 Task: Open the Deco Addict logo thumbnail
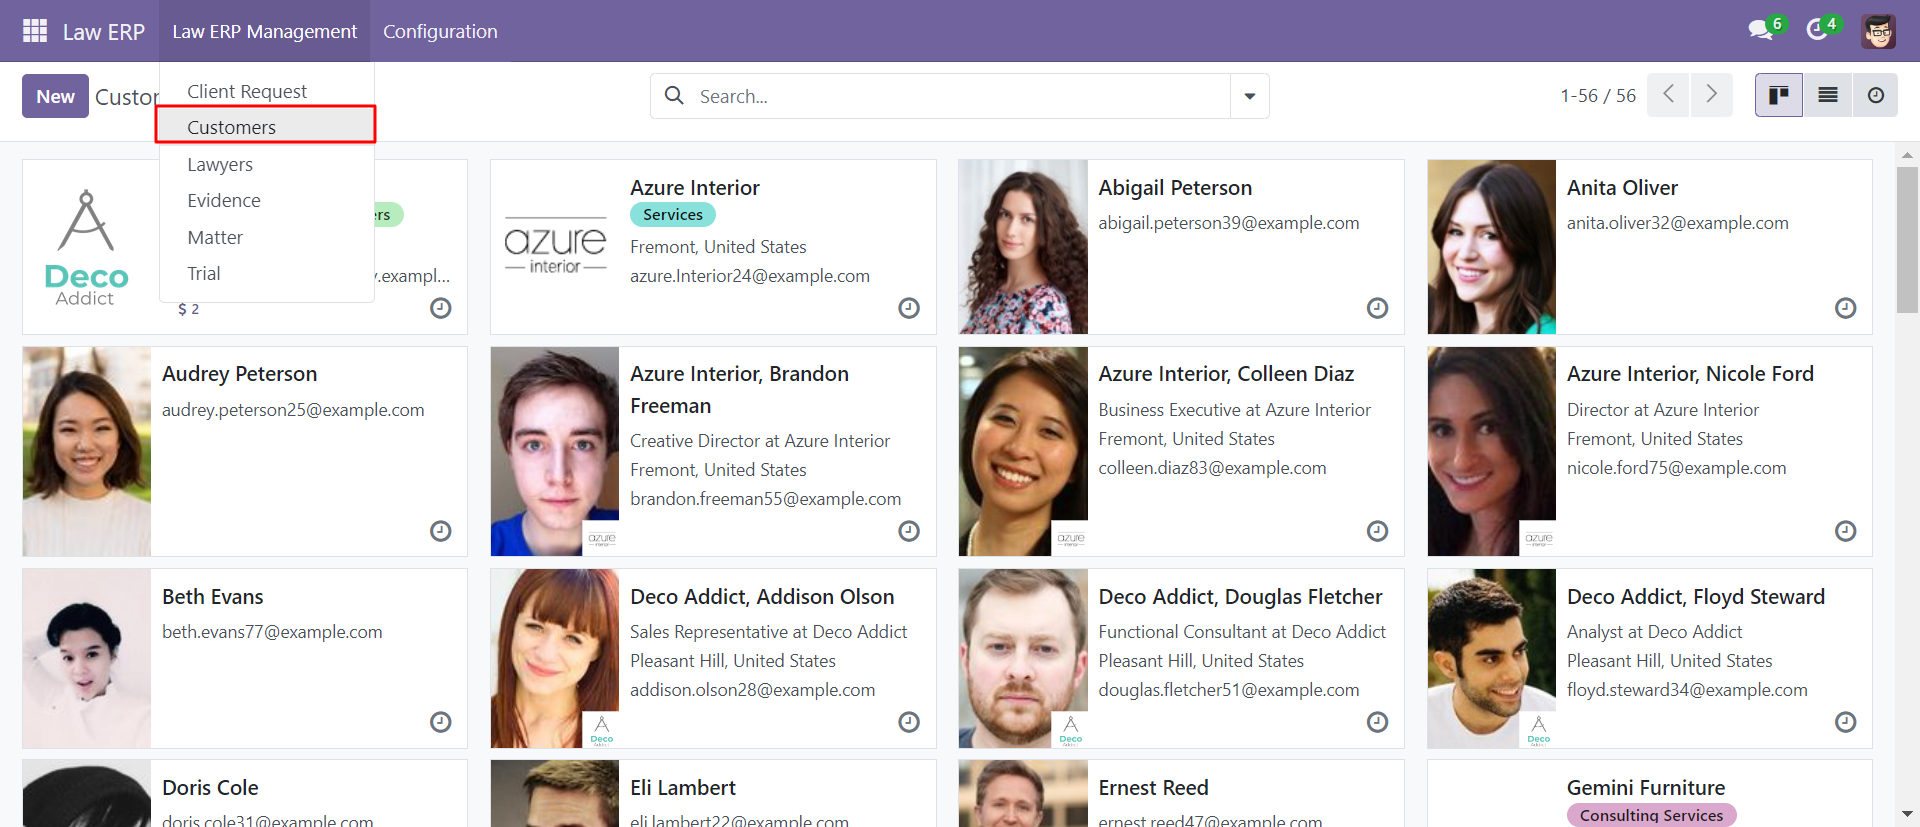click(87, 248)
